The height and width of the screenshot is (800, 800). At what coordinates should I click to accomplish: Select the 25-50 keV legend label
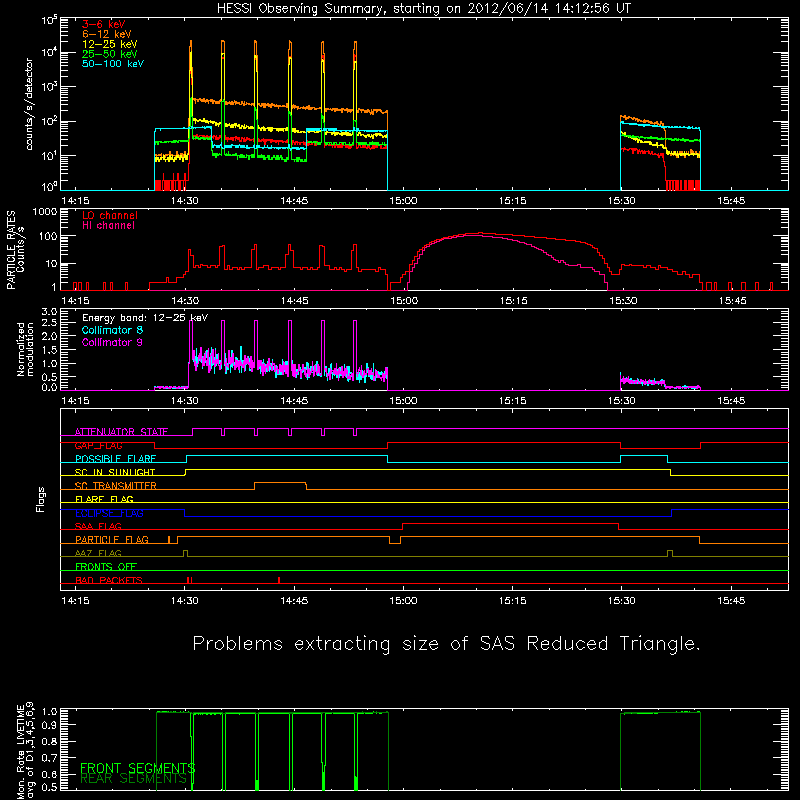pyautogui.click(x=110, y=54)
